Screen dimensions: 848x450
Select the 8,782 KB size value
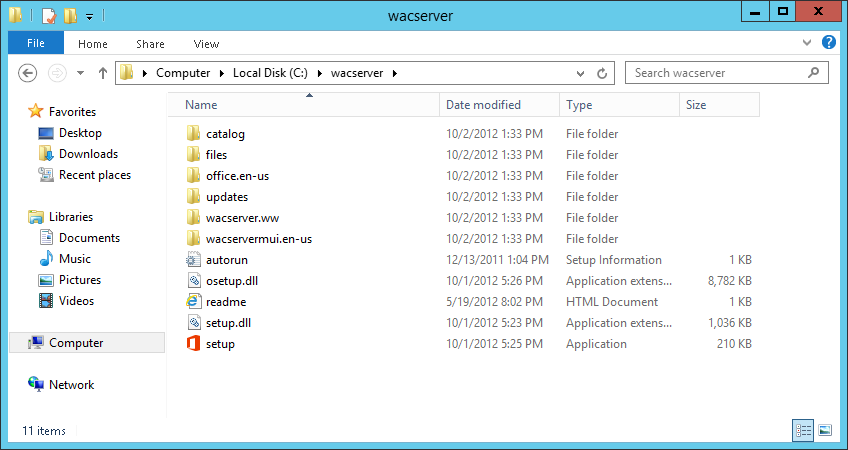pos(730,281)
